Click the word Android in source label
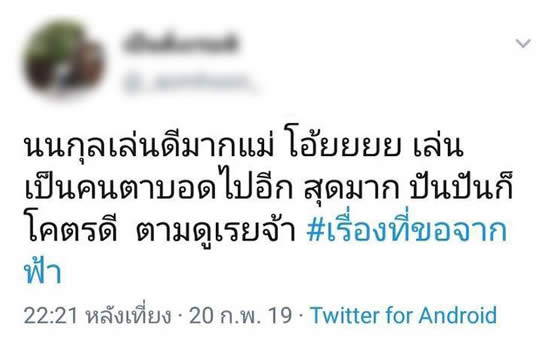The height and width of the screenshot is (360, 555). pos(458,315)
